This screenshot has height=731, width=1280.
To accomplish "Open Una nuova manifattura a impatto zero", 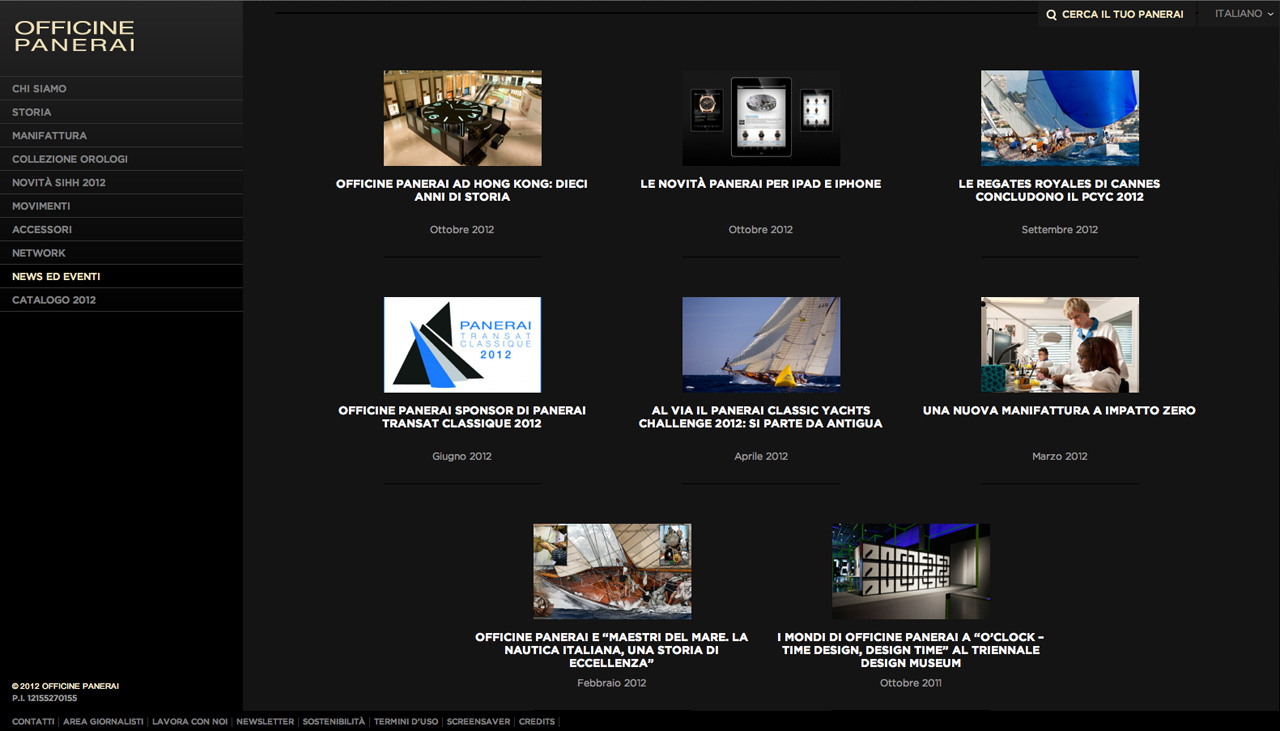I will coord(1060,411).
